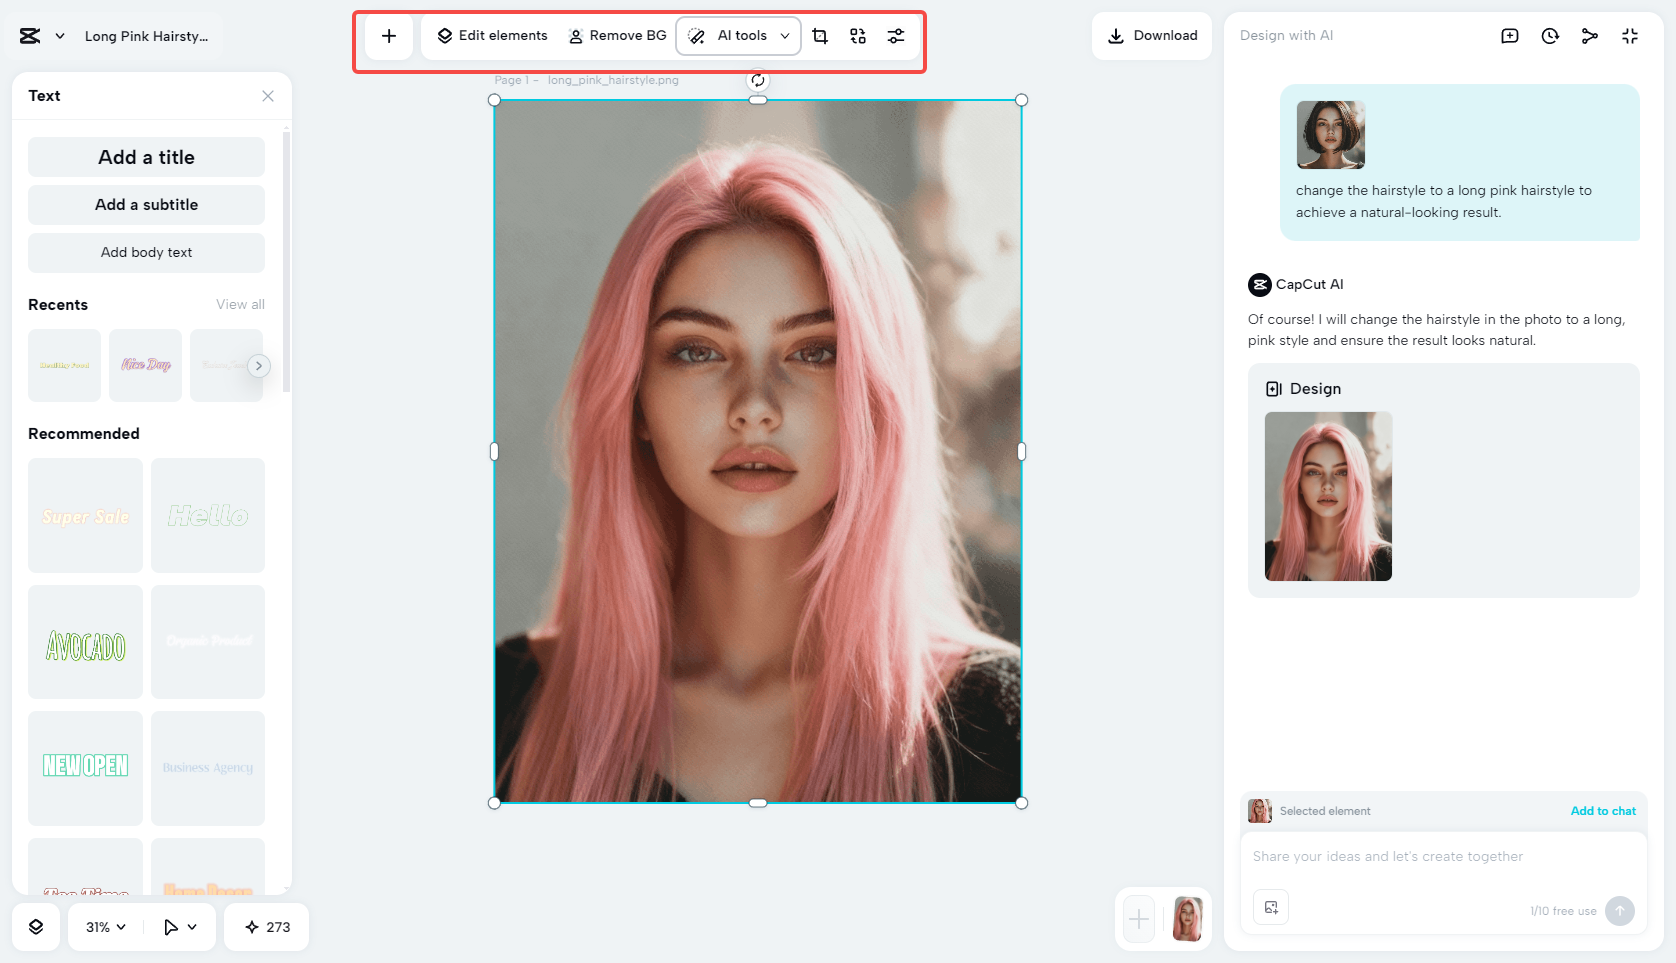Click the Download button

(x=1152, y=35)
